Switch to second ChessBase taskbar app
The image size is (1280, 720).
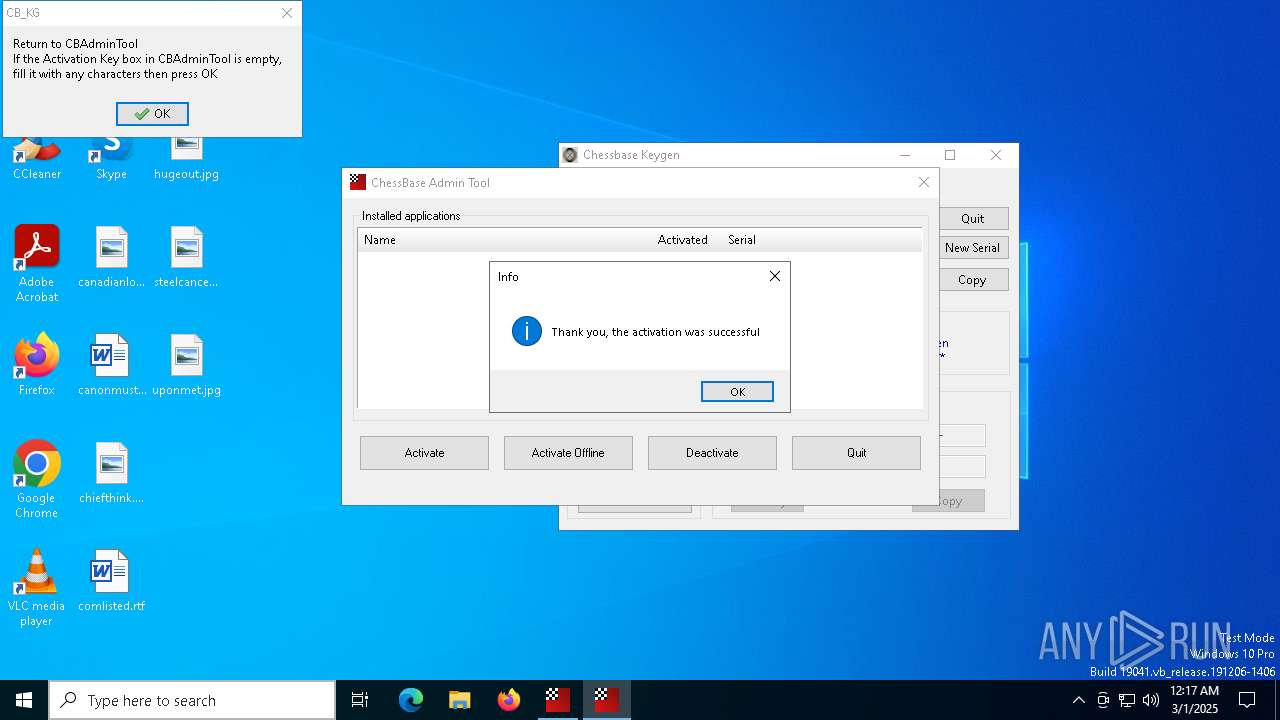point(606,700)
